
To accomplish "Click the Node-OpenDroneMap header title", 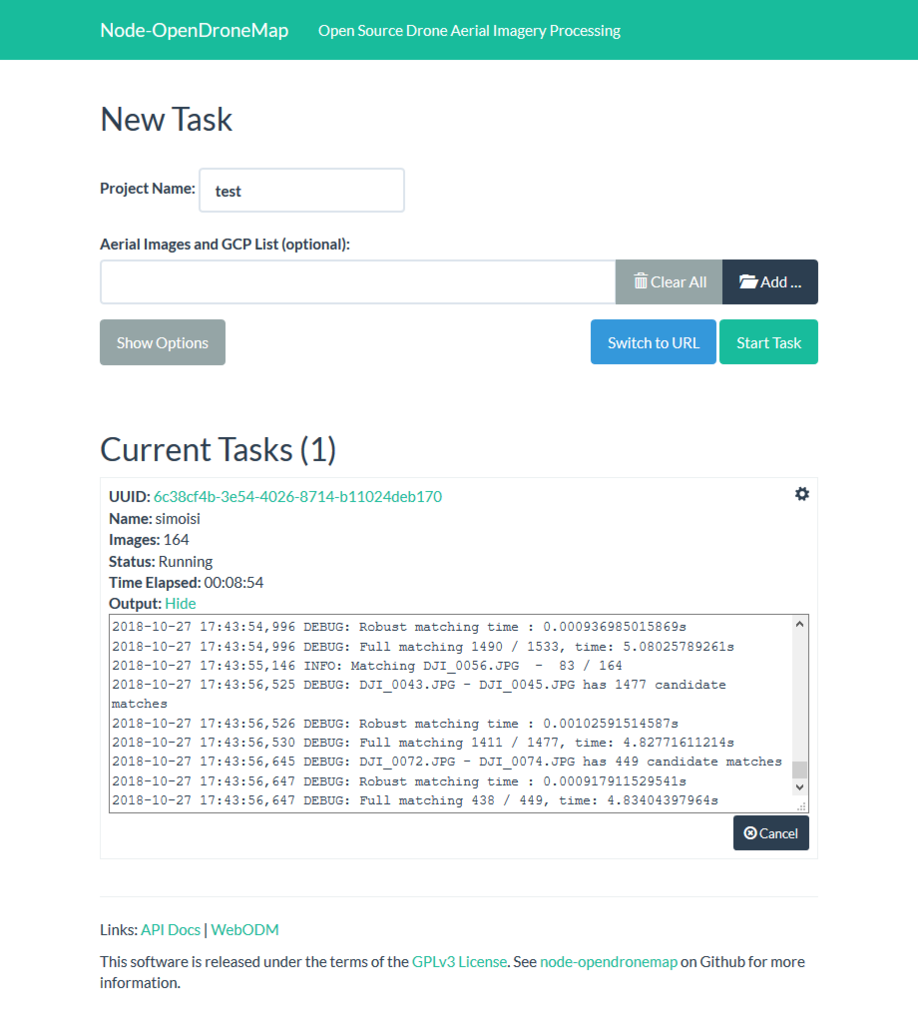I will 194,30.
